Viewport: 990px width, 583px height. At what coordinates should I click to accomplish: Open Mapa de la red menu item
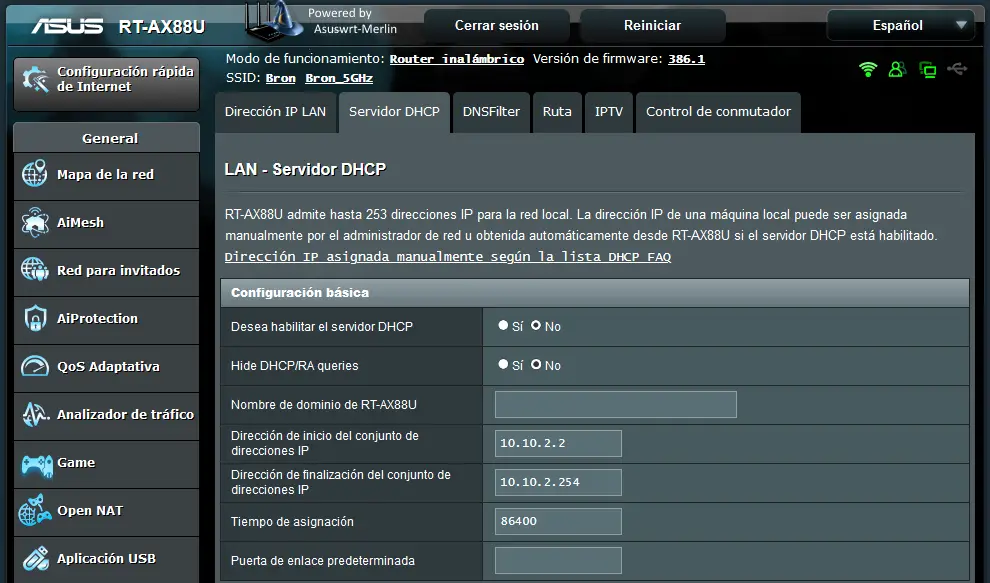point(105,174)
